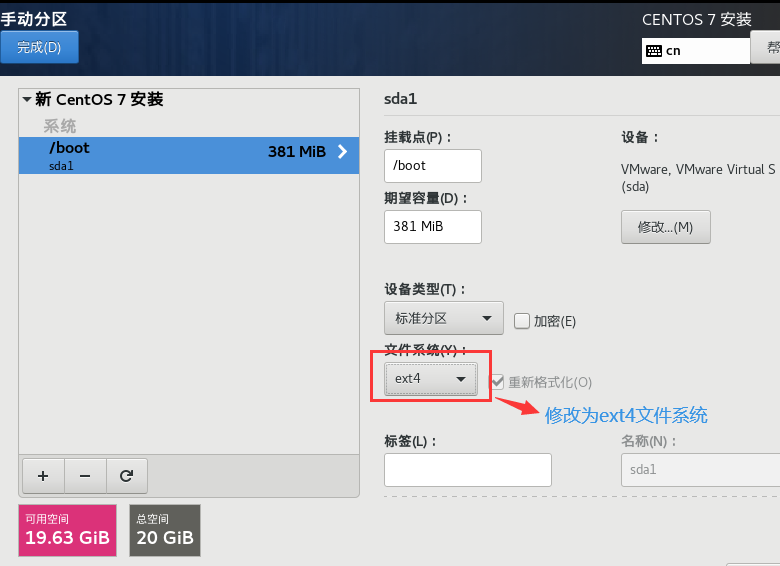
Task: Enable the 加密 encryption checkbox
Action: point(521,321)
